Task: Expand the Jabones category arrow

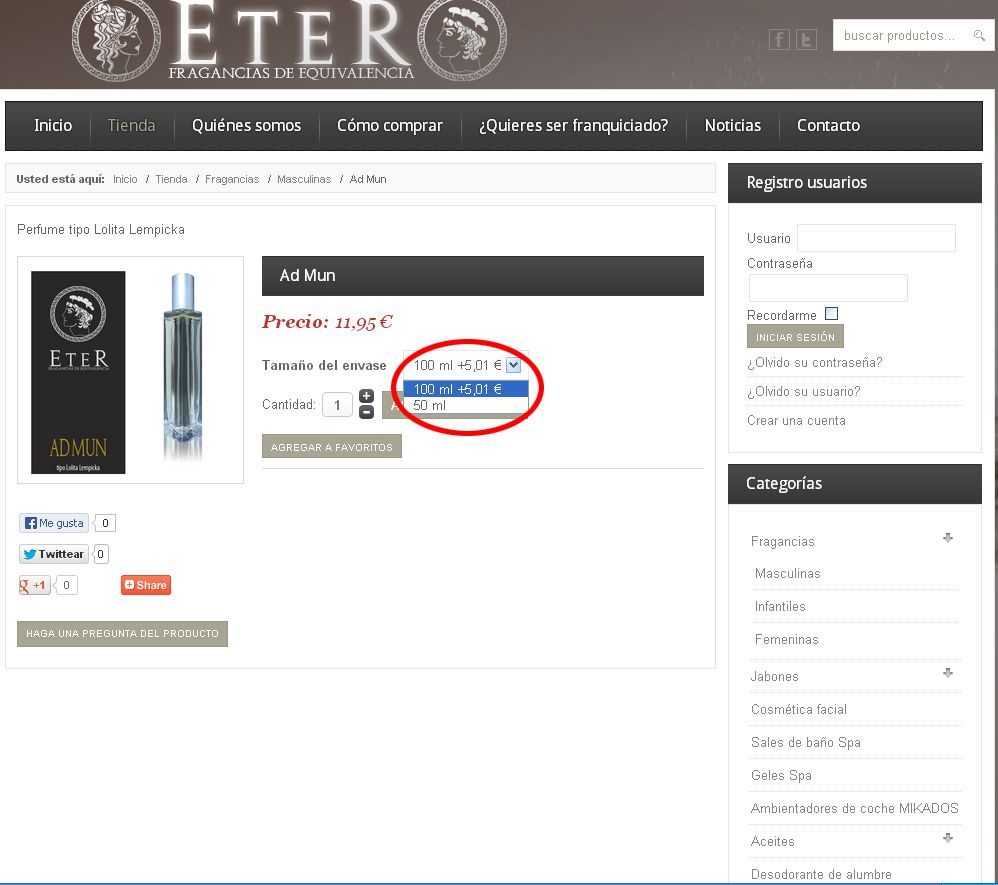Action: click(948, 673)
